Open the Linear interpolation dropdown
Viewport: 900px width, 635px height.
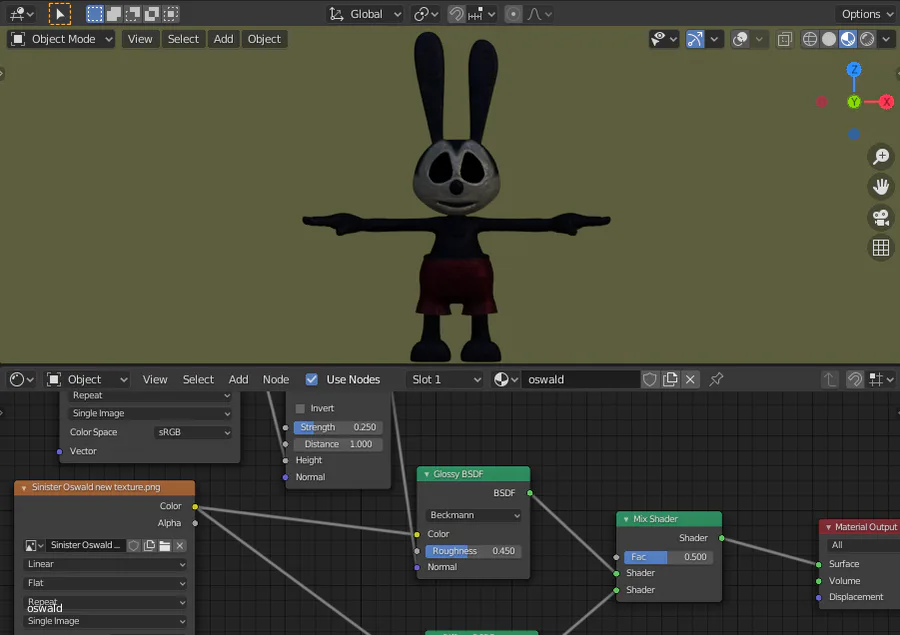click(x=106, y=564)
